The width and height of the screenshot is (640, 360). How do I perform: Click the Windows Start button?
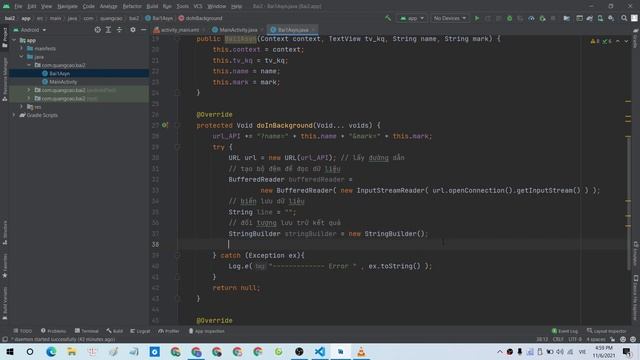(x=10, y=351)
